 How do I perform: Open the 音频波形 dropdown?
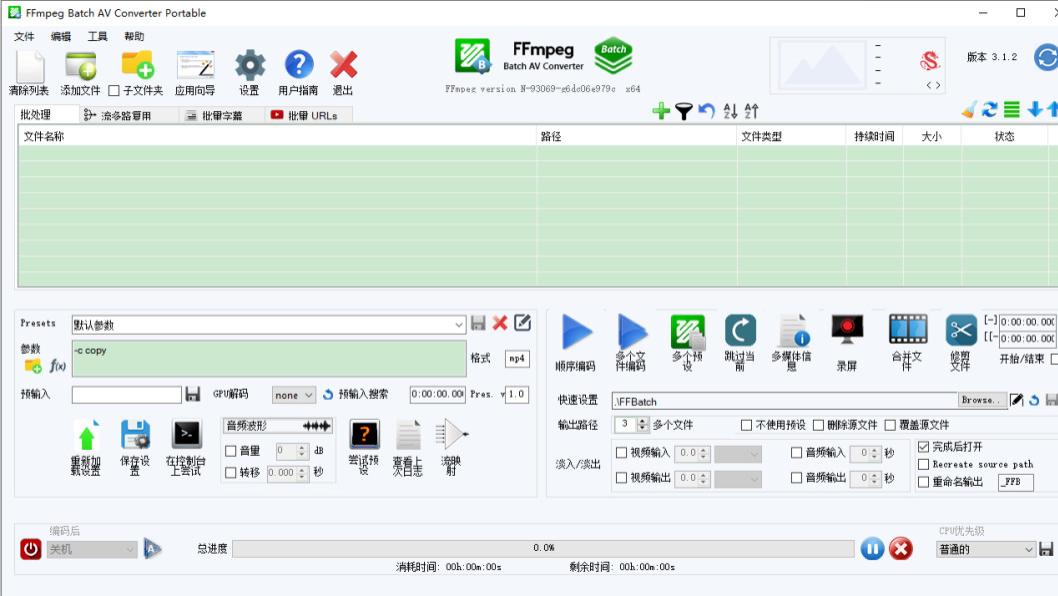pos(278,425)
